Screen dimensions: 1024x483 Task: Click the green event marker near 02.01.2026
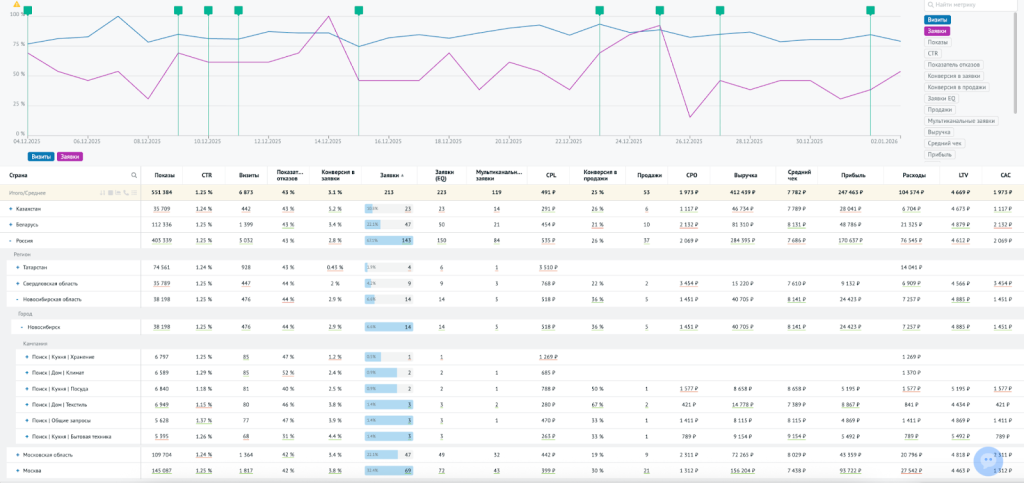[x=871, y=10]
